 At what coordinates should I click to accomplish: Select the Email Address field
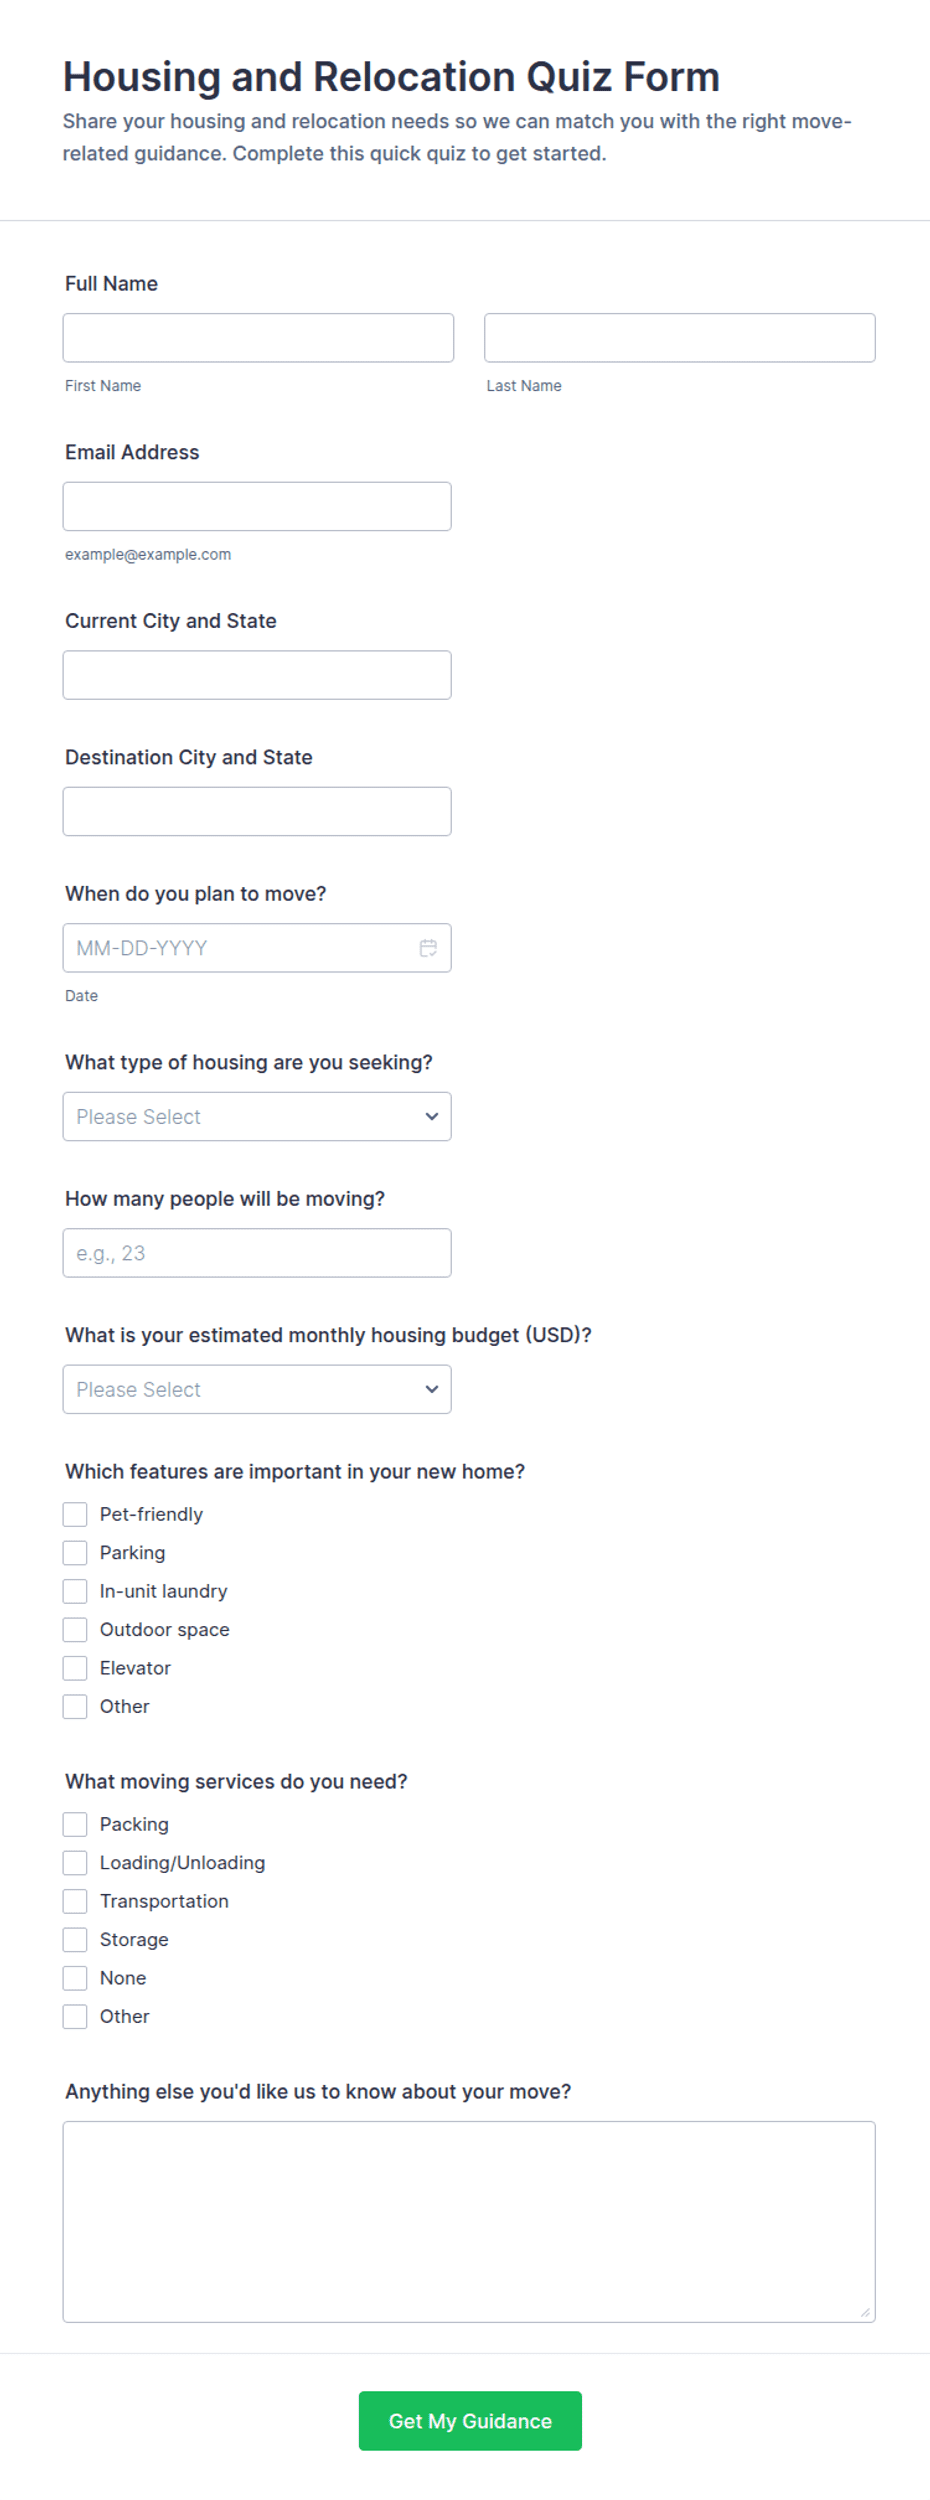click(257, 506)
